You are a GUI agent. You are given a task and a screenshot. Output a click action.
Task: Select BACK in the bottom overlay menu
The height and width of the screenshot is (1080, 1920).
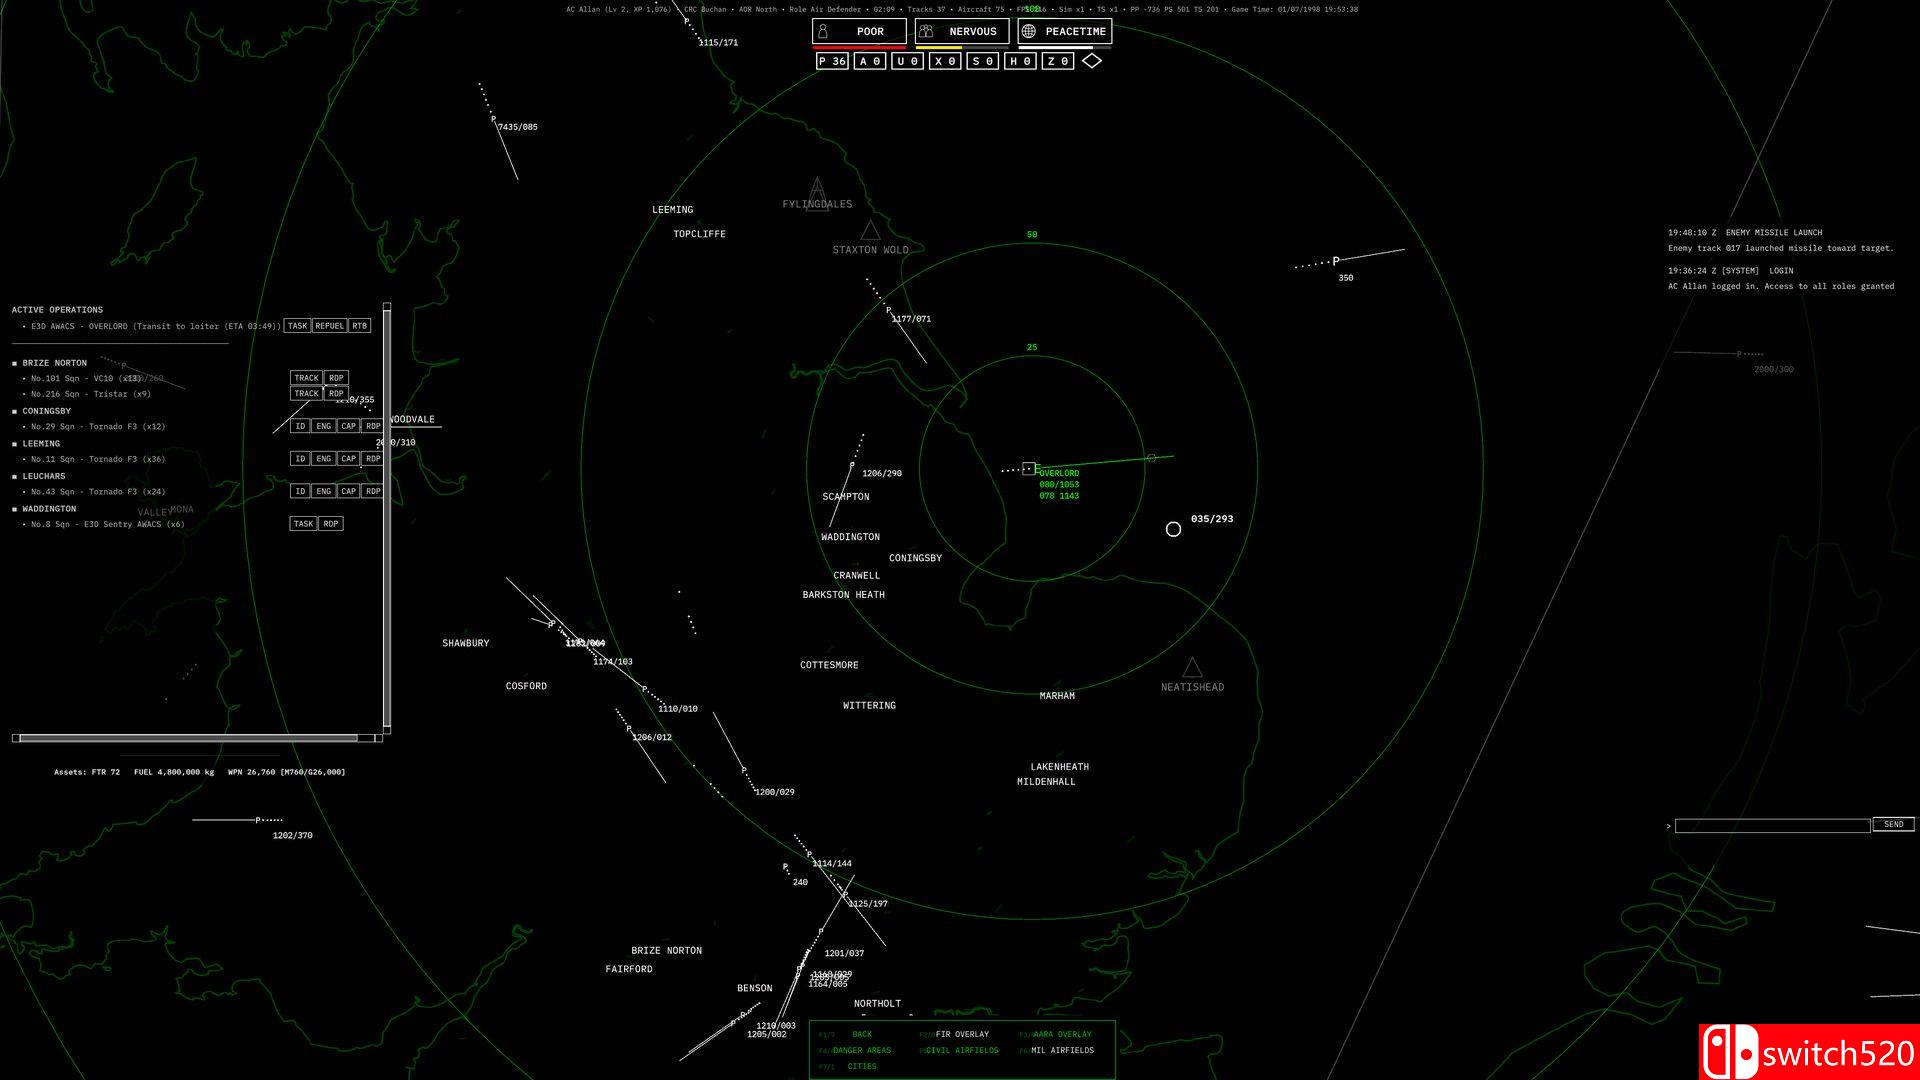pos(861,1034)
